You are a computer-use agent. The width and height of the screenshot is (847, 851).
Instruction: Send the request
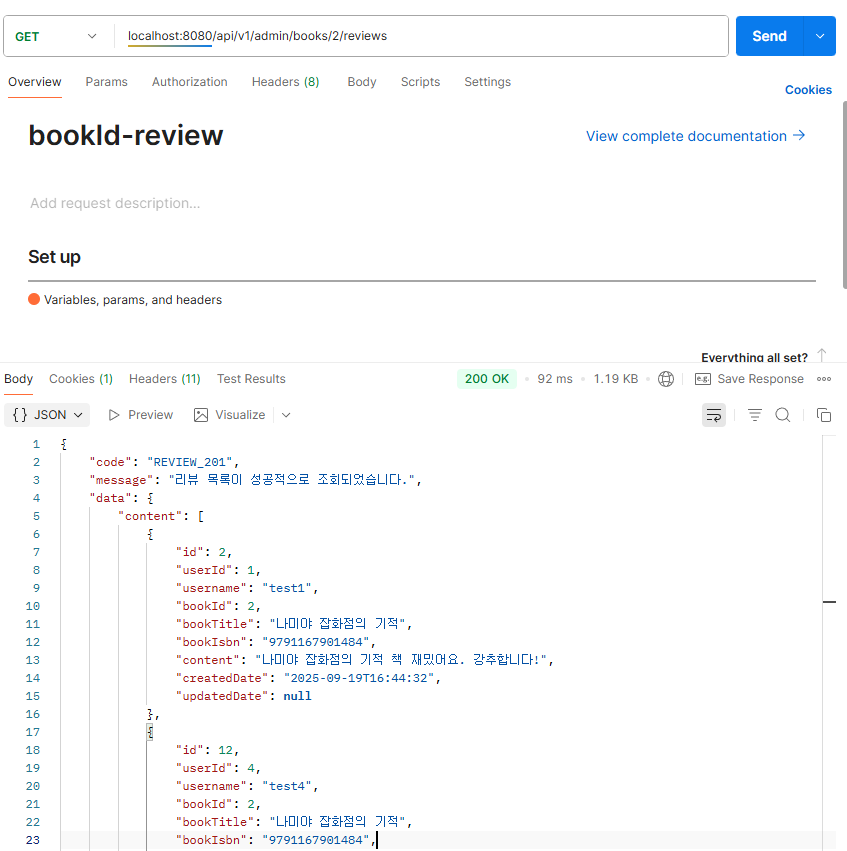click(769, 36)
